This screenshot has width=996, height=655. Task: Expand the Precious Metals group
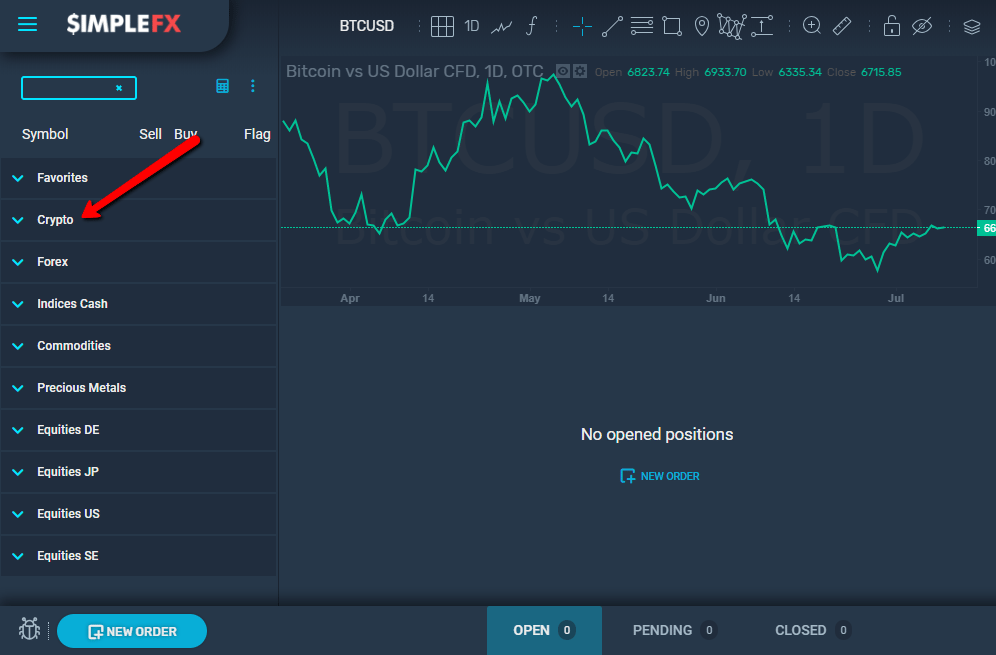click(138, 388)
